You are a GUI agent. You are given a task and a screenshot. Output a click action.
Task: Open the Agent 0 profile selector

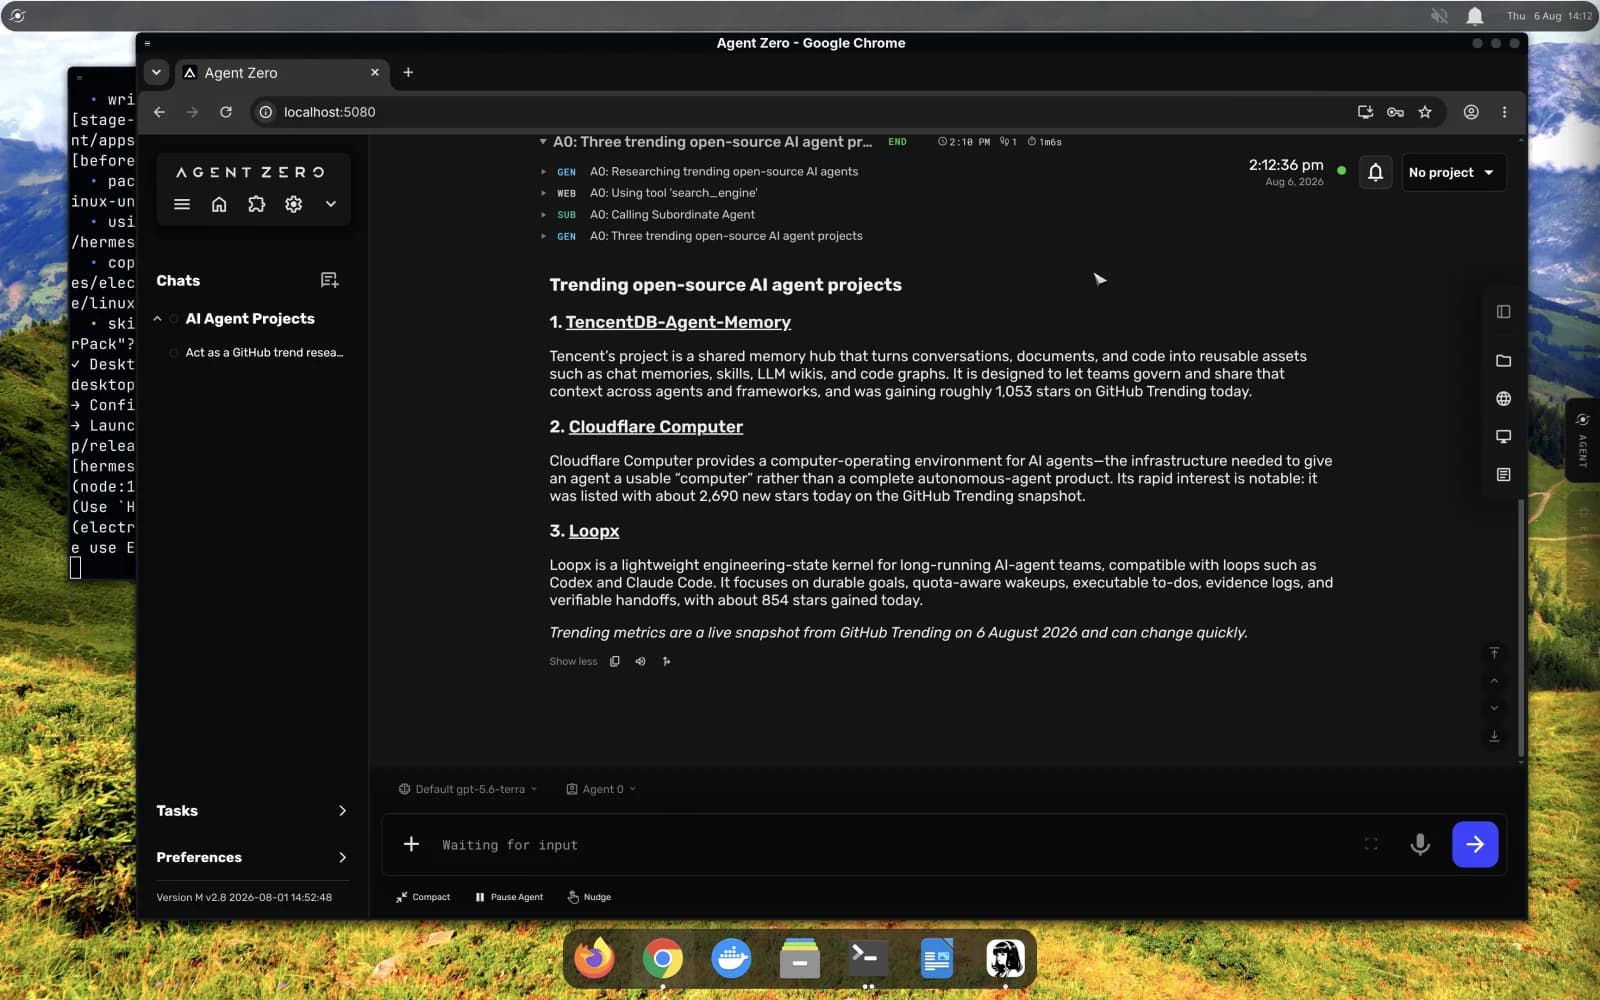click(x=601, y=789)
